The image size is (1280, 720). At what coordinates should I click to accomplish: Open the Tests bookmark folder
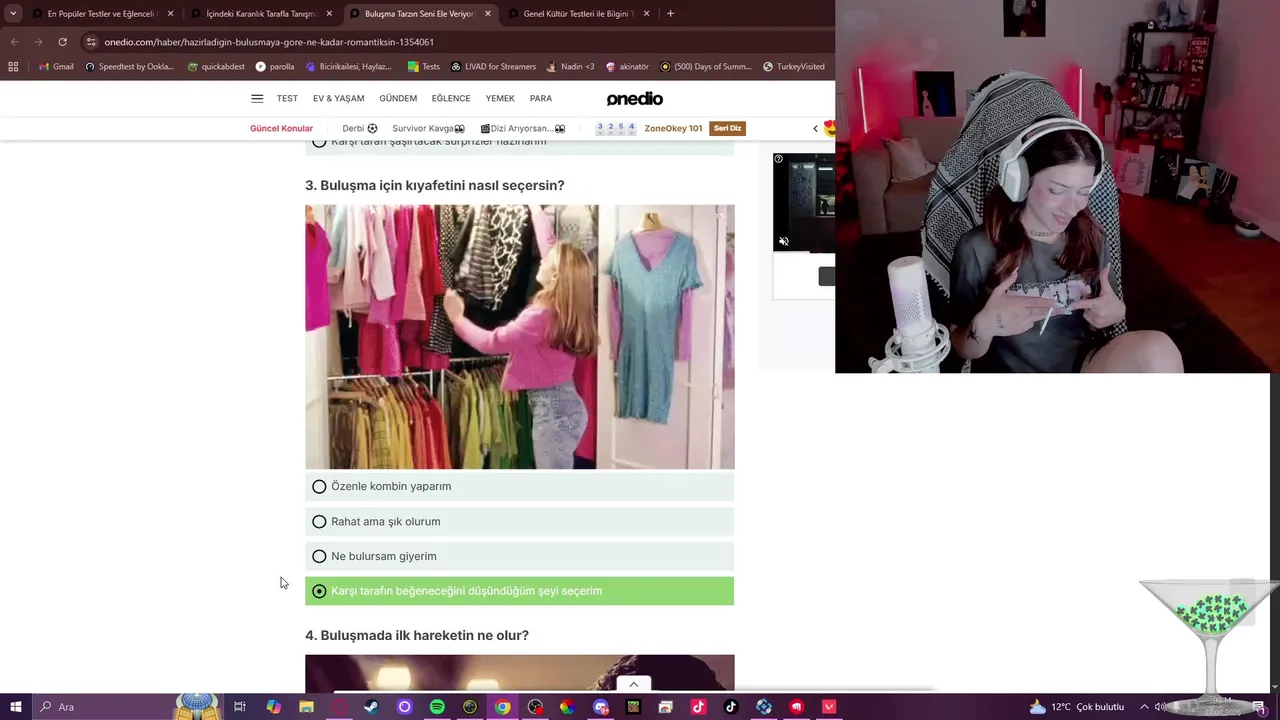pos(424,67)
